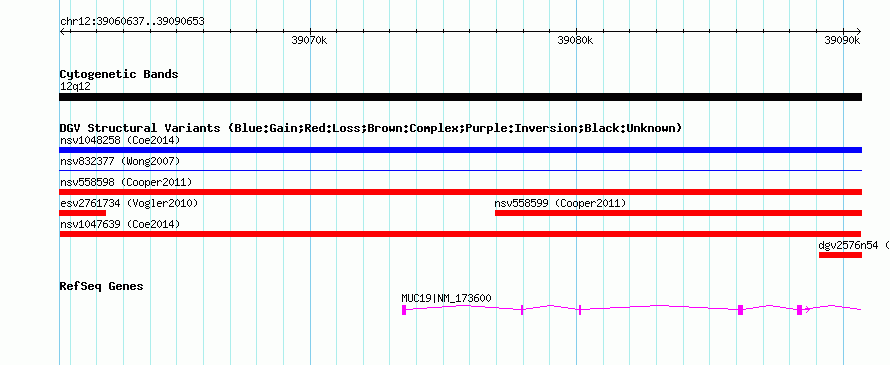Select the short red esv2761734 loss bar
Image resolution: width=890 pixels, height=365 pixels.
pyautogui.click(x=82, y=213)
